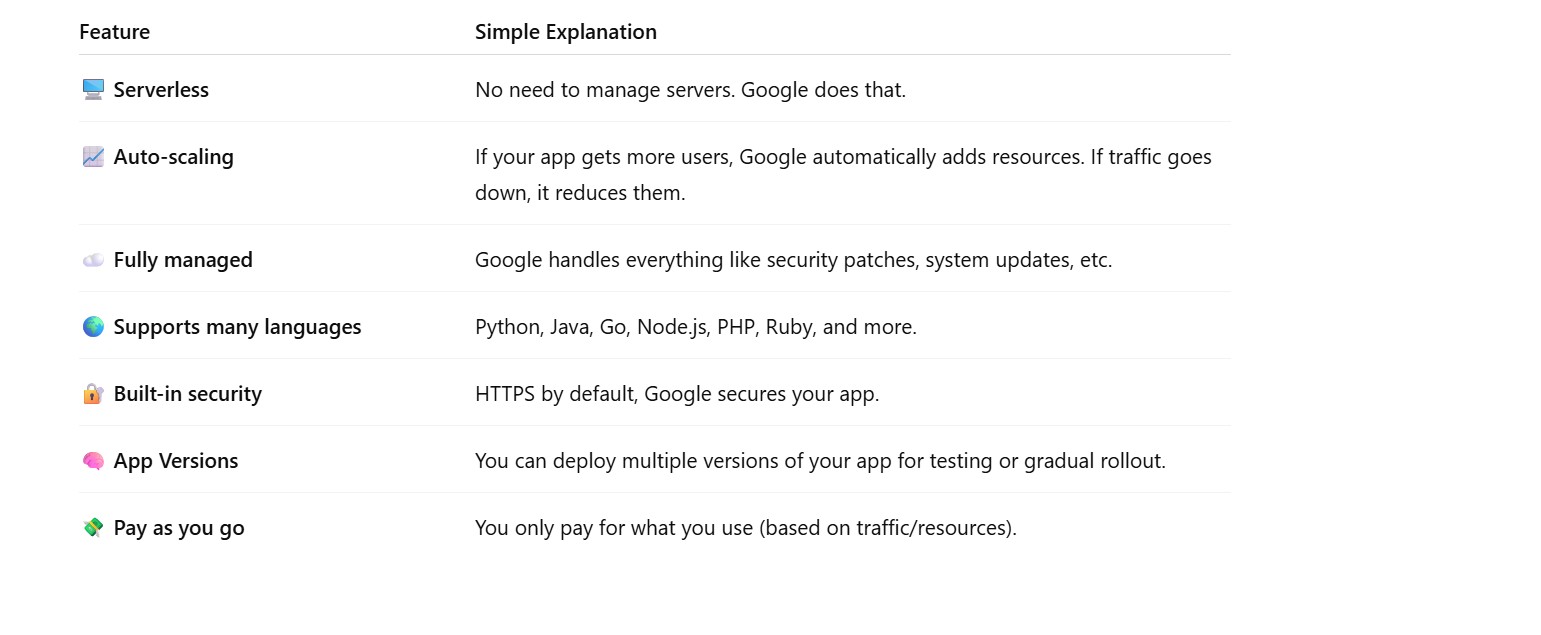Screen dimensions: 1541x635
Task: Click the money icon beside Pay as you go
Action: pyautogui.click(x=93, y=528)
